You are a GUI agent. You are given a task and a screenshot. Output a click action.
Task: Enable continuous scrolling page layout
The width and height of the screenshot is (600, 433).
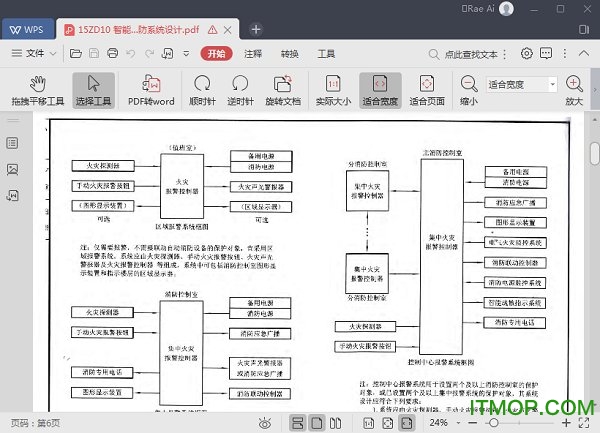coord(297,423)
